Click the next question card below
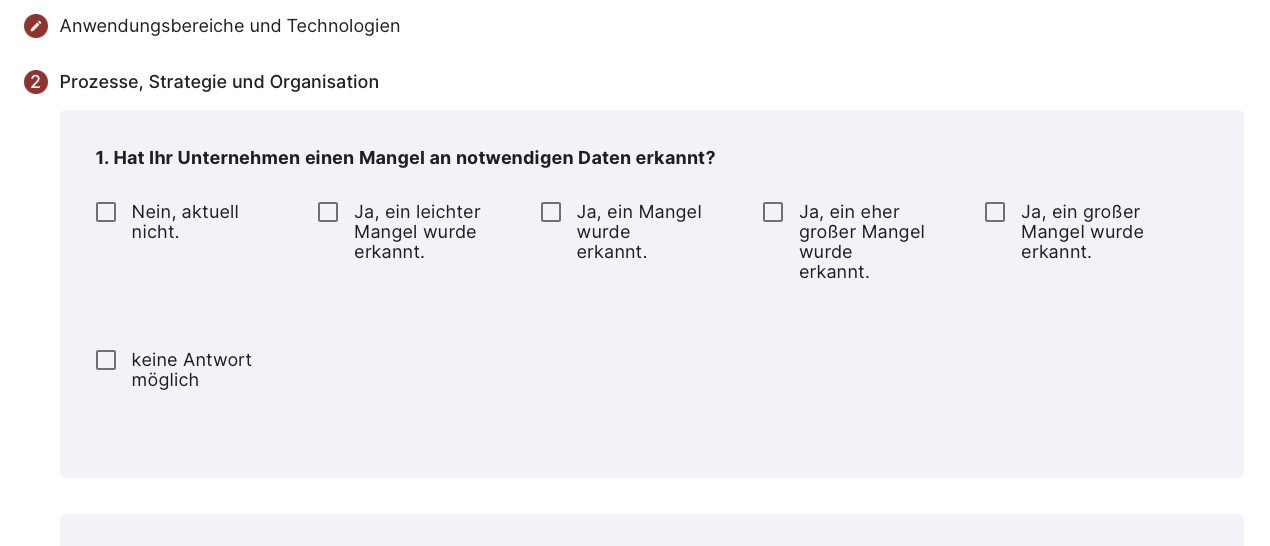Screen dimensions: 1270x546 pos(652,530)
